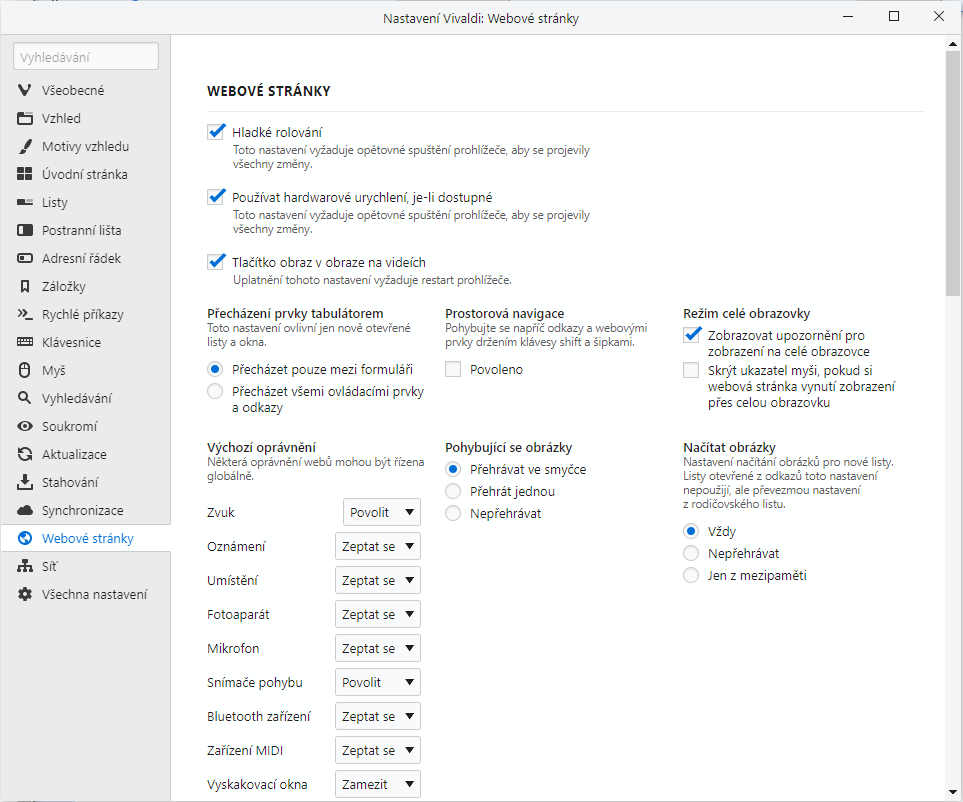Open Klávesnice keyboard icon
Image resolution: width=963 pixels, height=802 pixels.
click(x=25, y=342)
